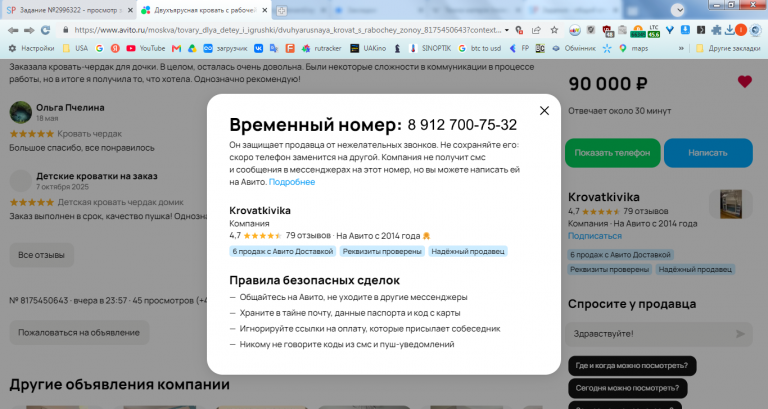
Task: Open UAKino bookmark
Action: pyautogui.click(x=368, y=48)
